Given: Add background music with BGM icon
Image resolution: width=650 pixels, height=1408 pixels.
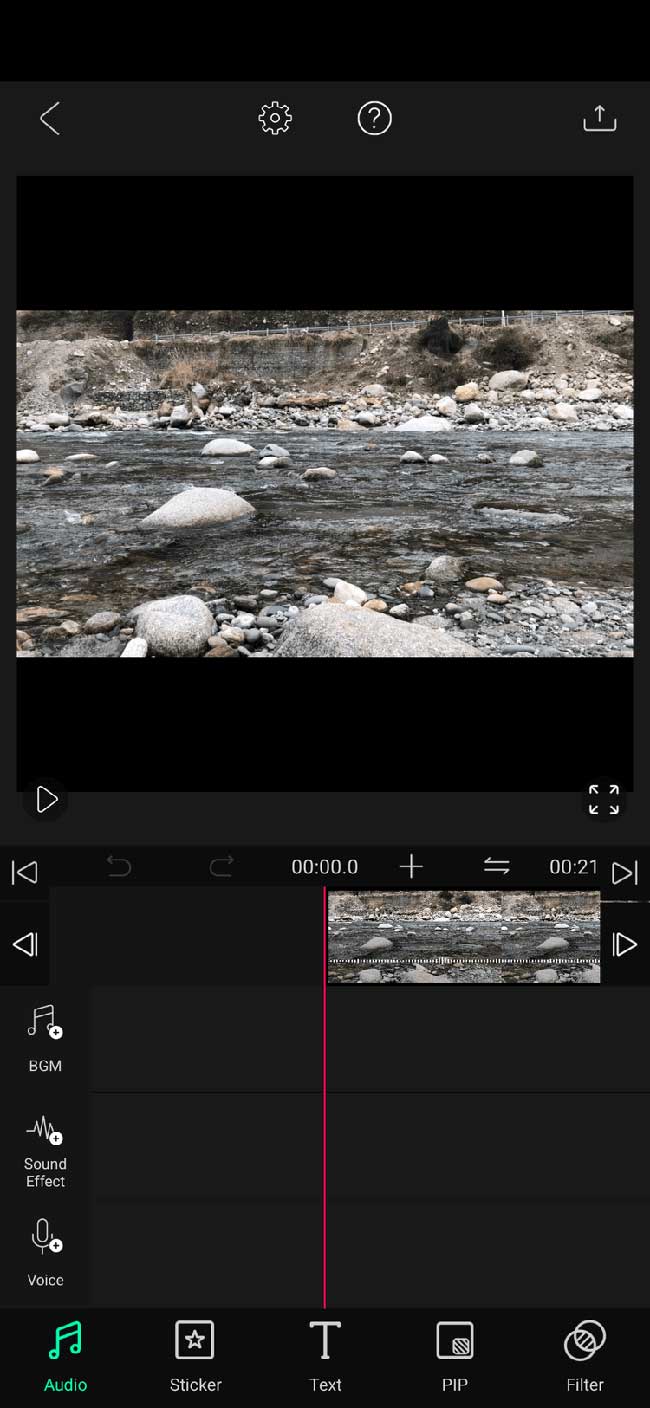Looking at the screenshot, I should (x=45, y=1039).
